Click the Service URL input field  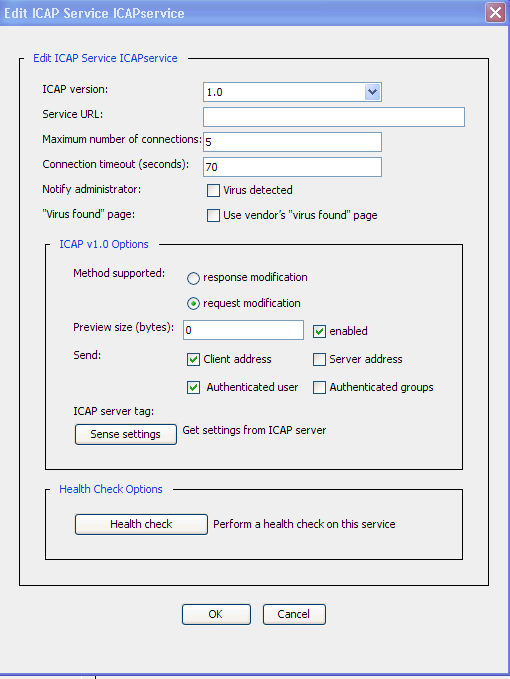tap(334, 117)
